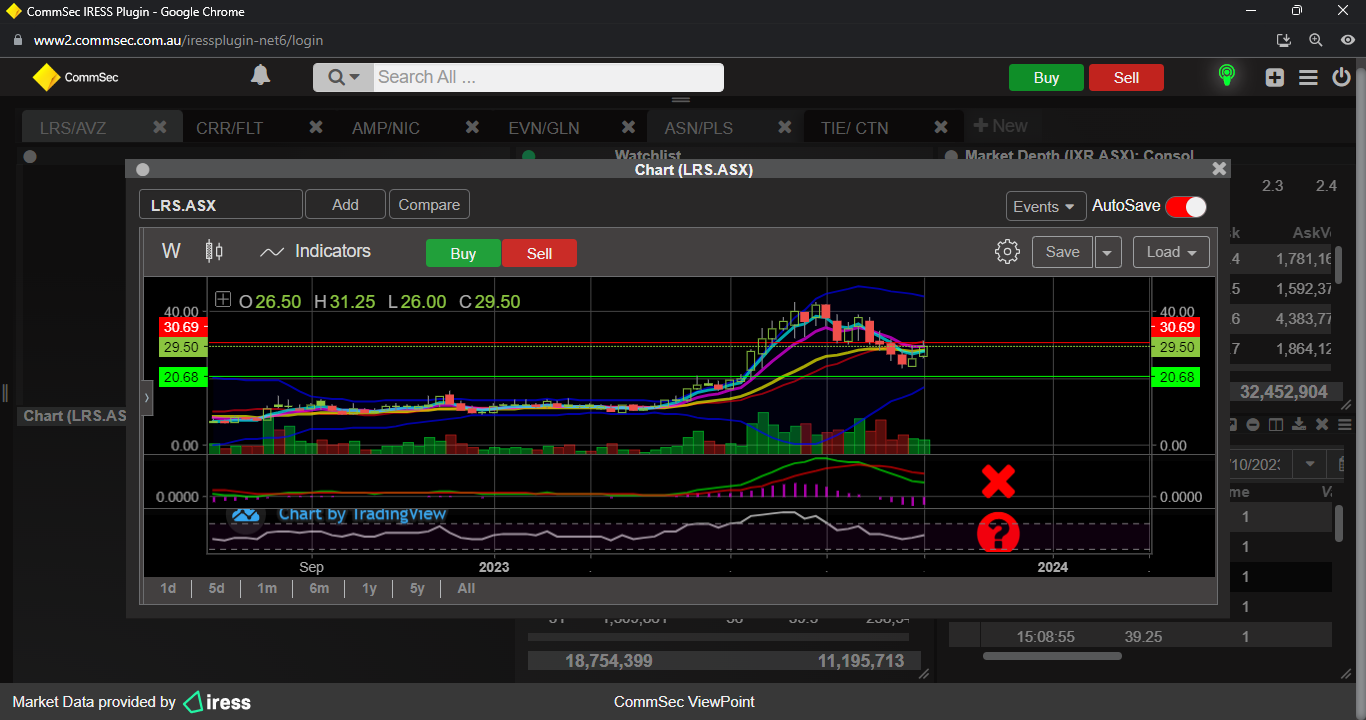
Task: Click the red Sell button in header
Action: (1126, 78)
